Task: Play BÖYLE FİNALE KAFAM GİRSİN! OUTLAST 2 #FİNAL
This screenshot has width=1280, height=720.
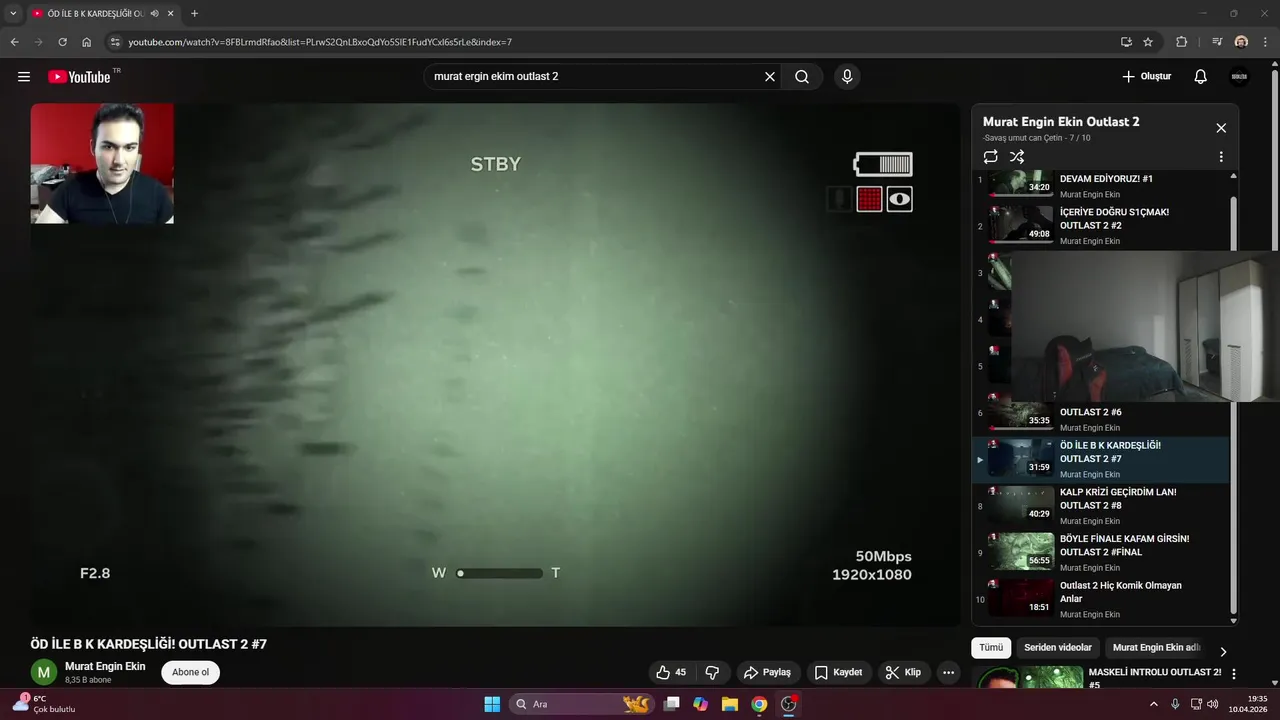Action: (x=1102, y=553)
